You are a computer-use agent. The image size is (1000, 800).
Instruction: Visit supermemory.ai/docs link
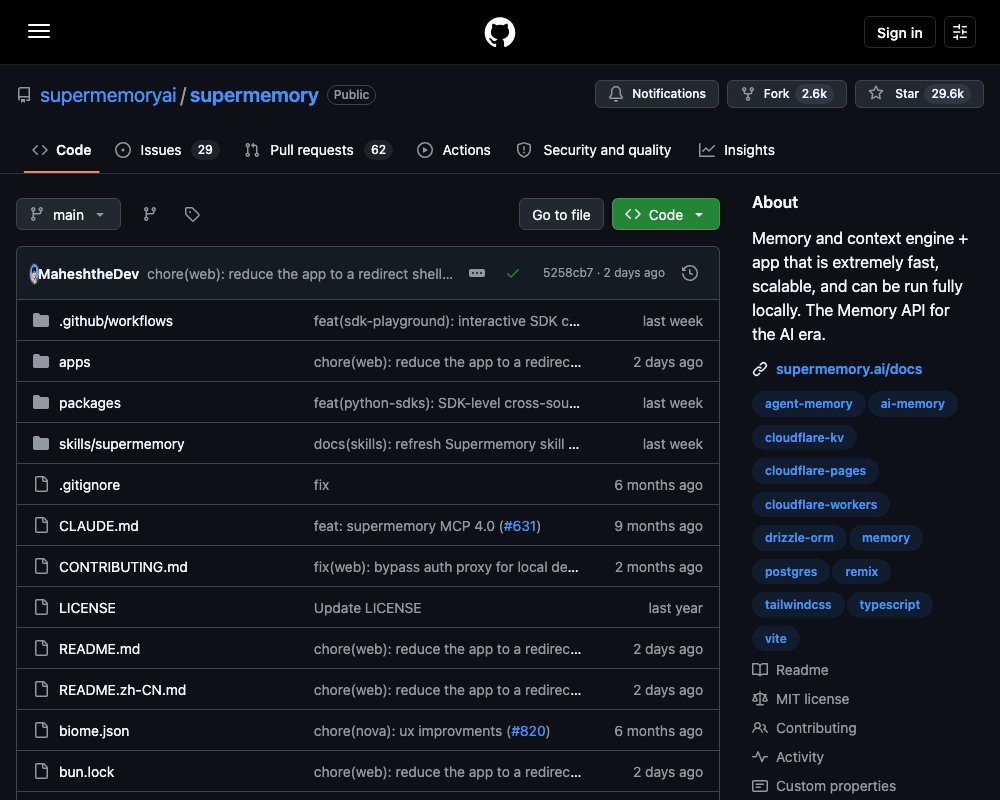pyautogui.click(x=848, y=369)
